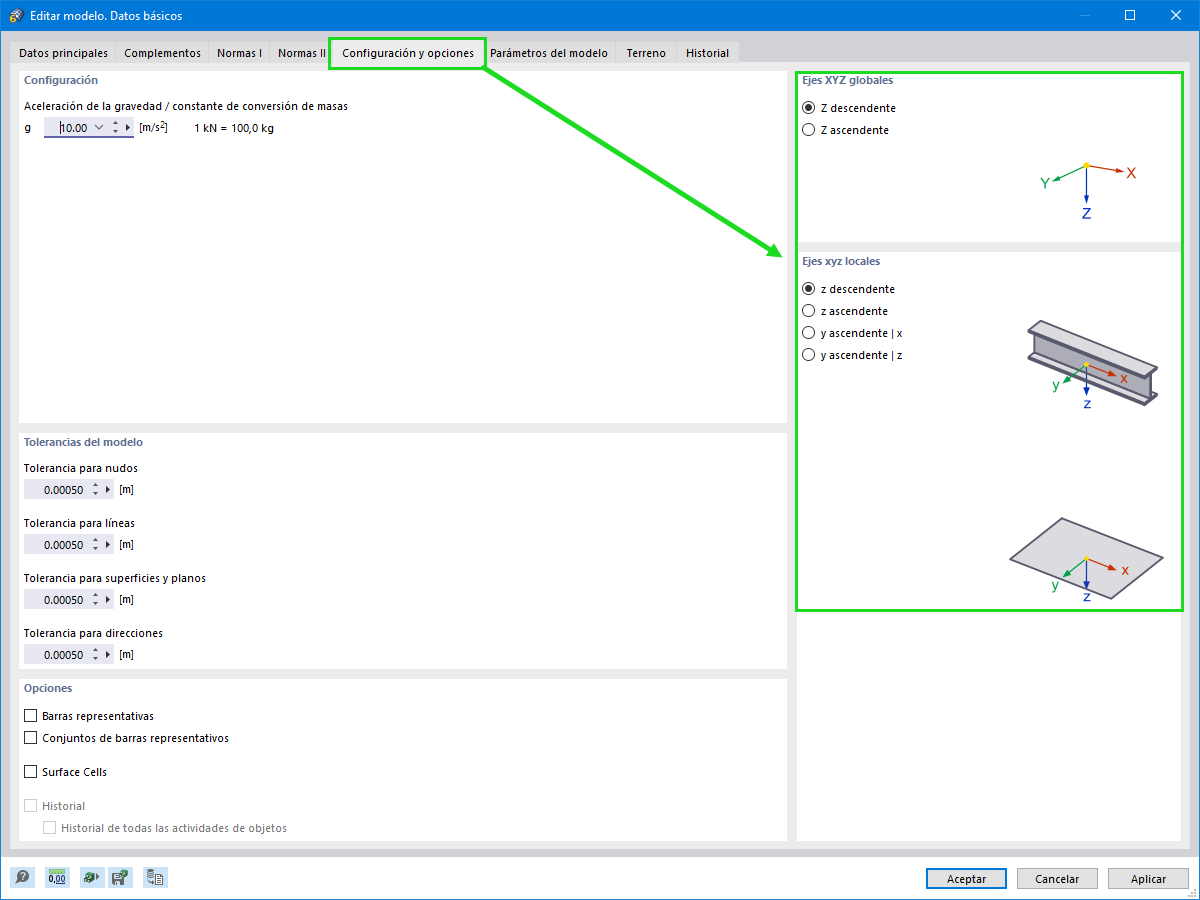
Task: Open the Parámetros del modelo tab
Action: [549, 53]
